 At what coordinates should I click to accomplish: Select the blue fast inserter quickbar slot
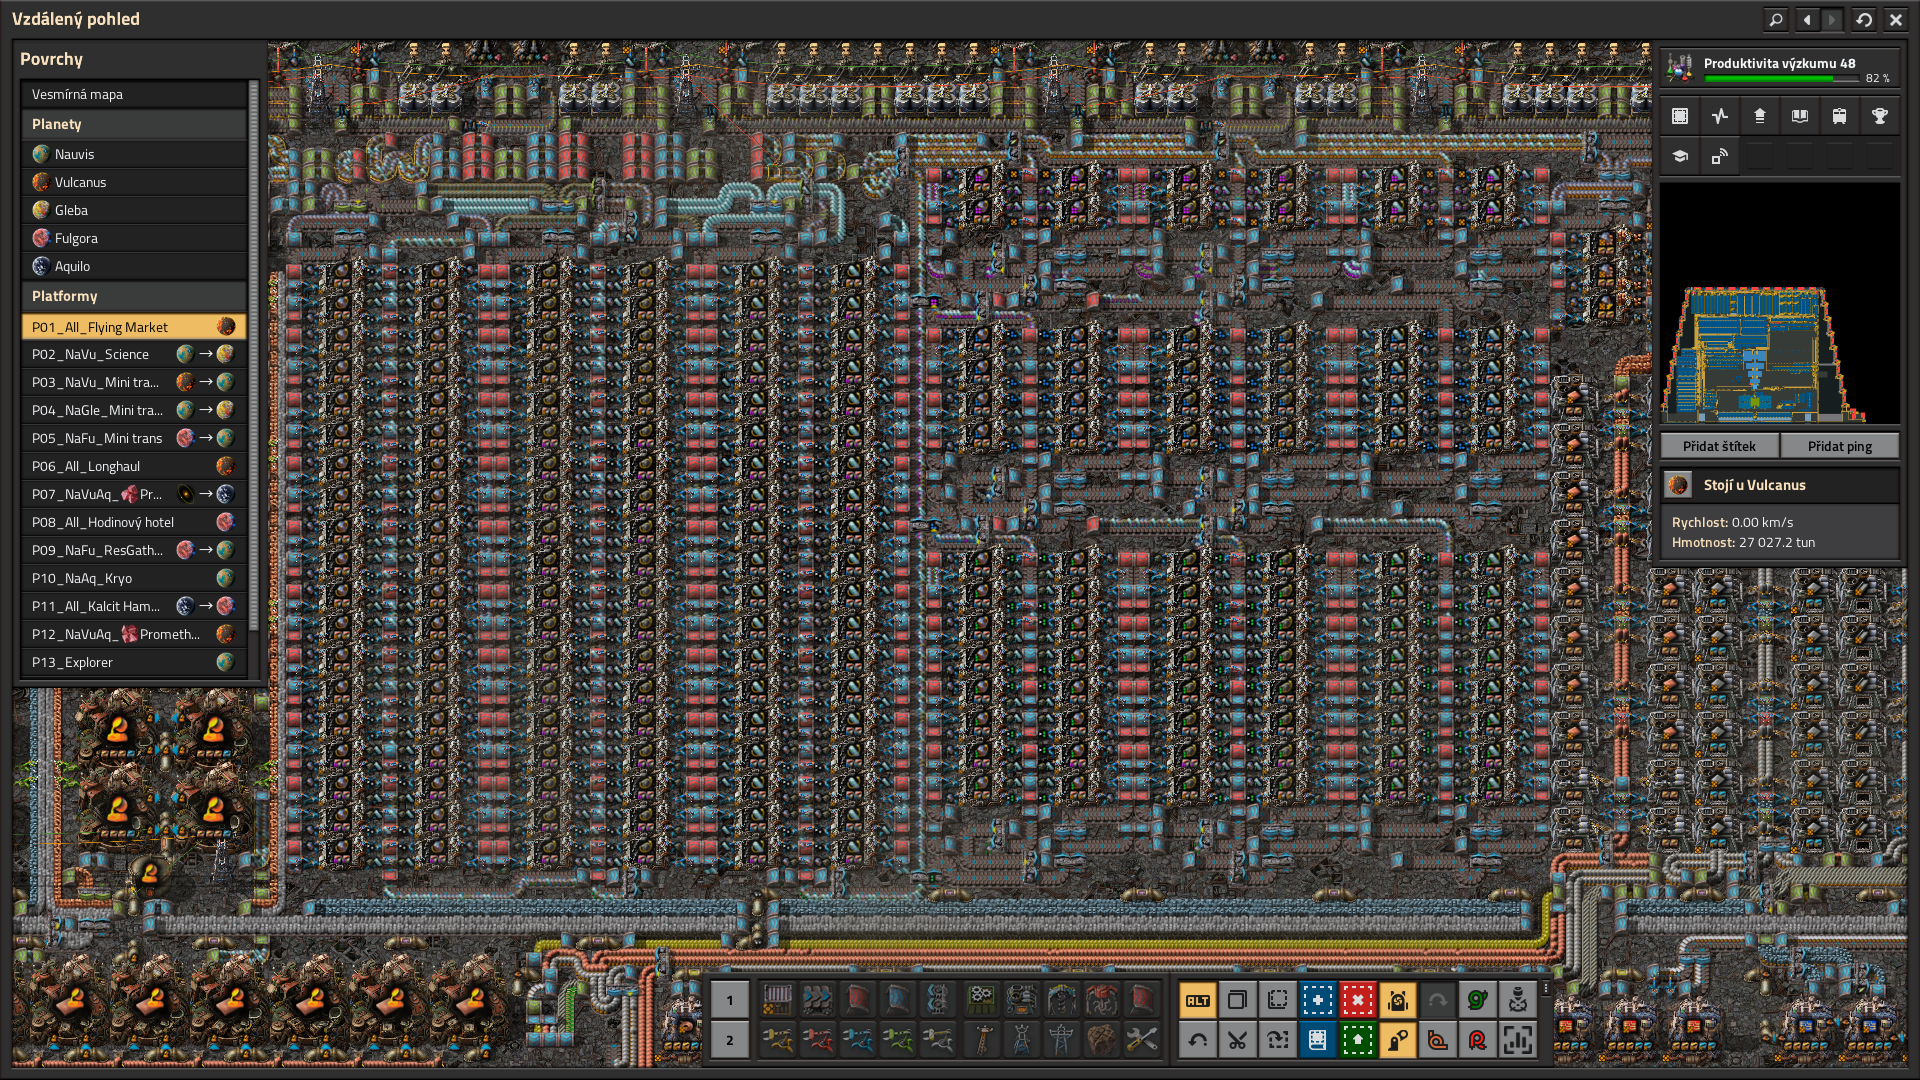tap(857, 1040)
